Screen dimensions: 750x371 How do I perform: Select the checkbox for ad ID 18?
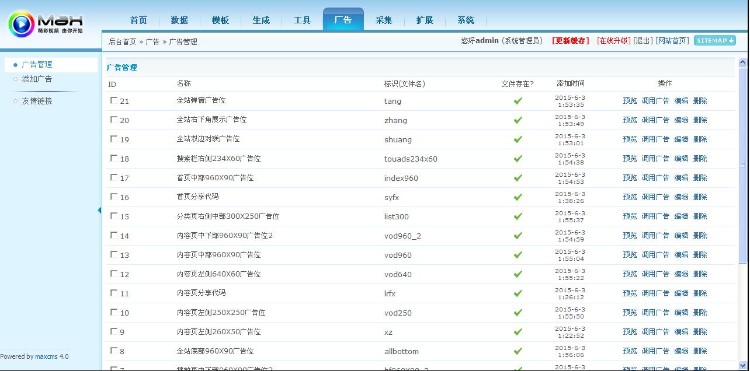point(113,158)
